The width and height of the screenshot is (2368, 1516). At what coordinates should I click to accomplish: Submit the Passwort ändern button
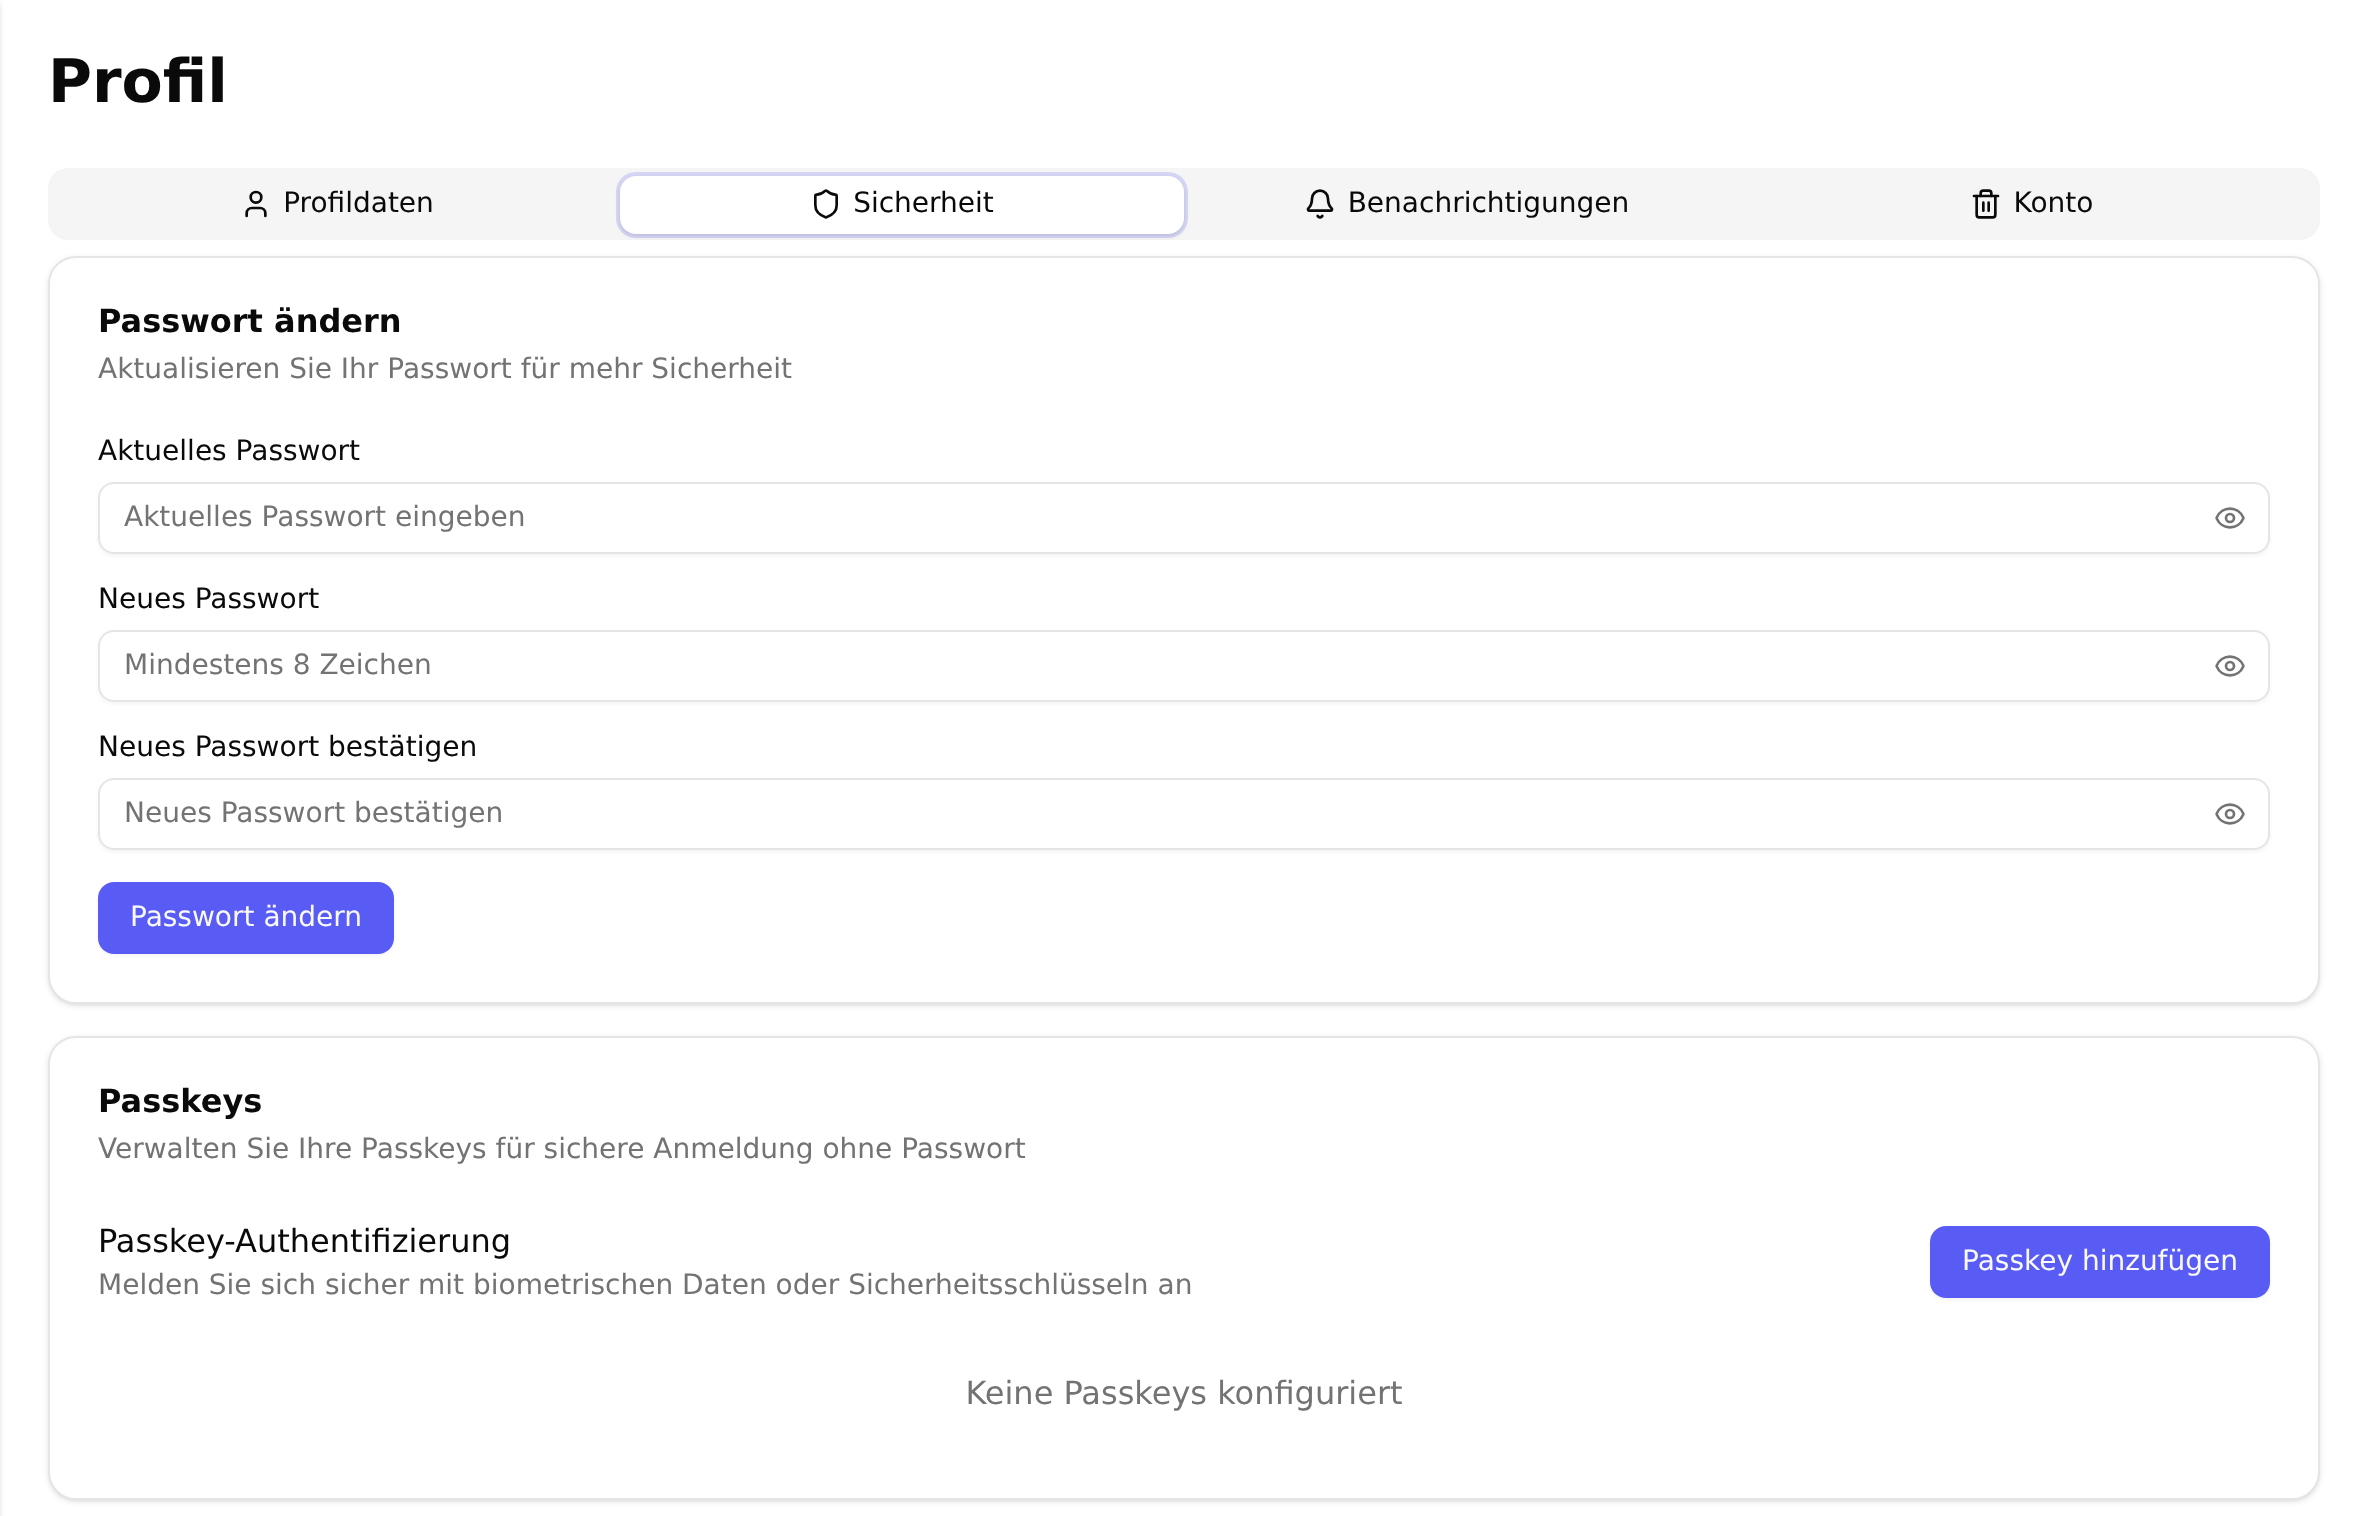coord(246,918)
